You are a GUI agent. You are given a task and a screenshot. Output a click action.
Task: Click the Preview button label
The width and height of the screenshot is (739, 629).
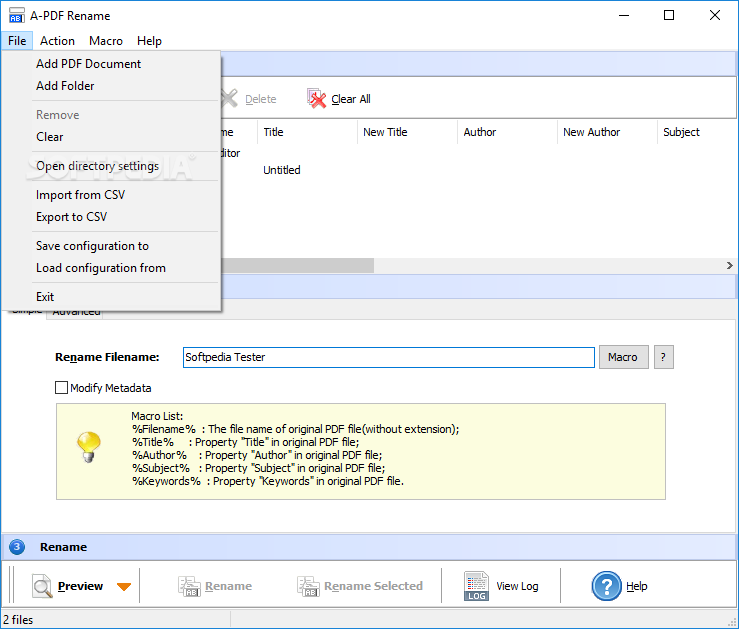point(80,586)
